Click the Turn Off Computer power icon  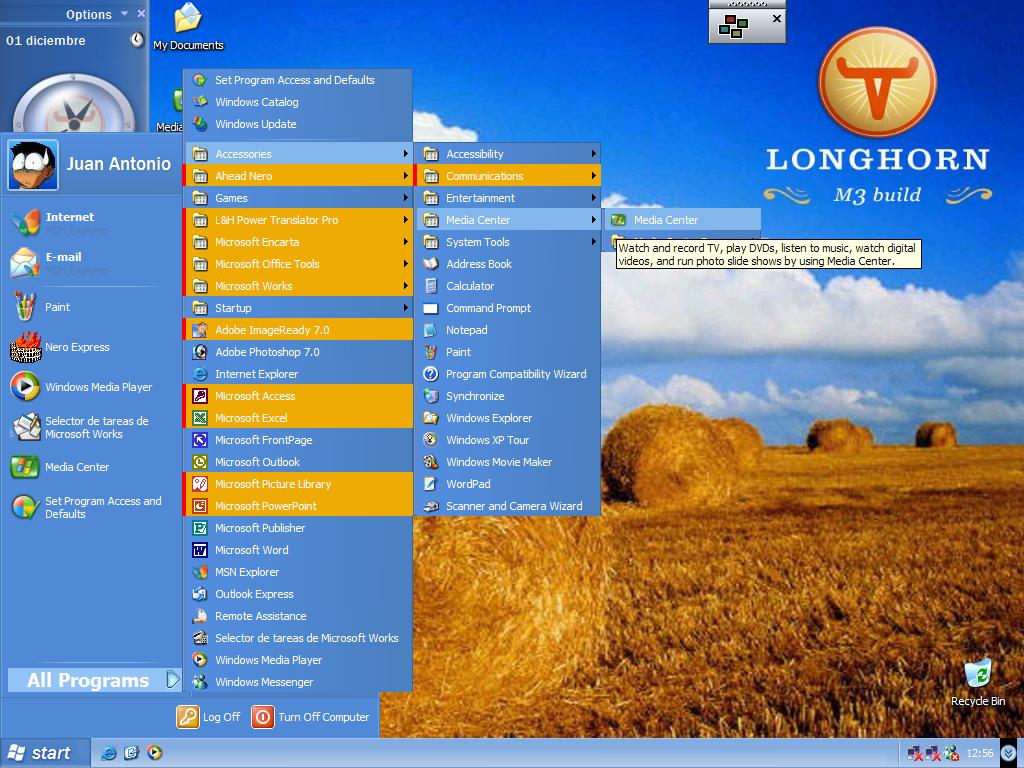tap(263, 716)
